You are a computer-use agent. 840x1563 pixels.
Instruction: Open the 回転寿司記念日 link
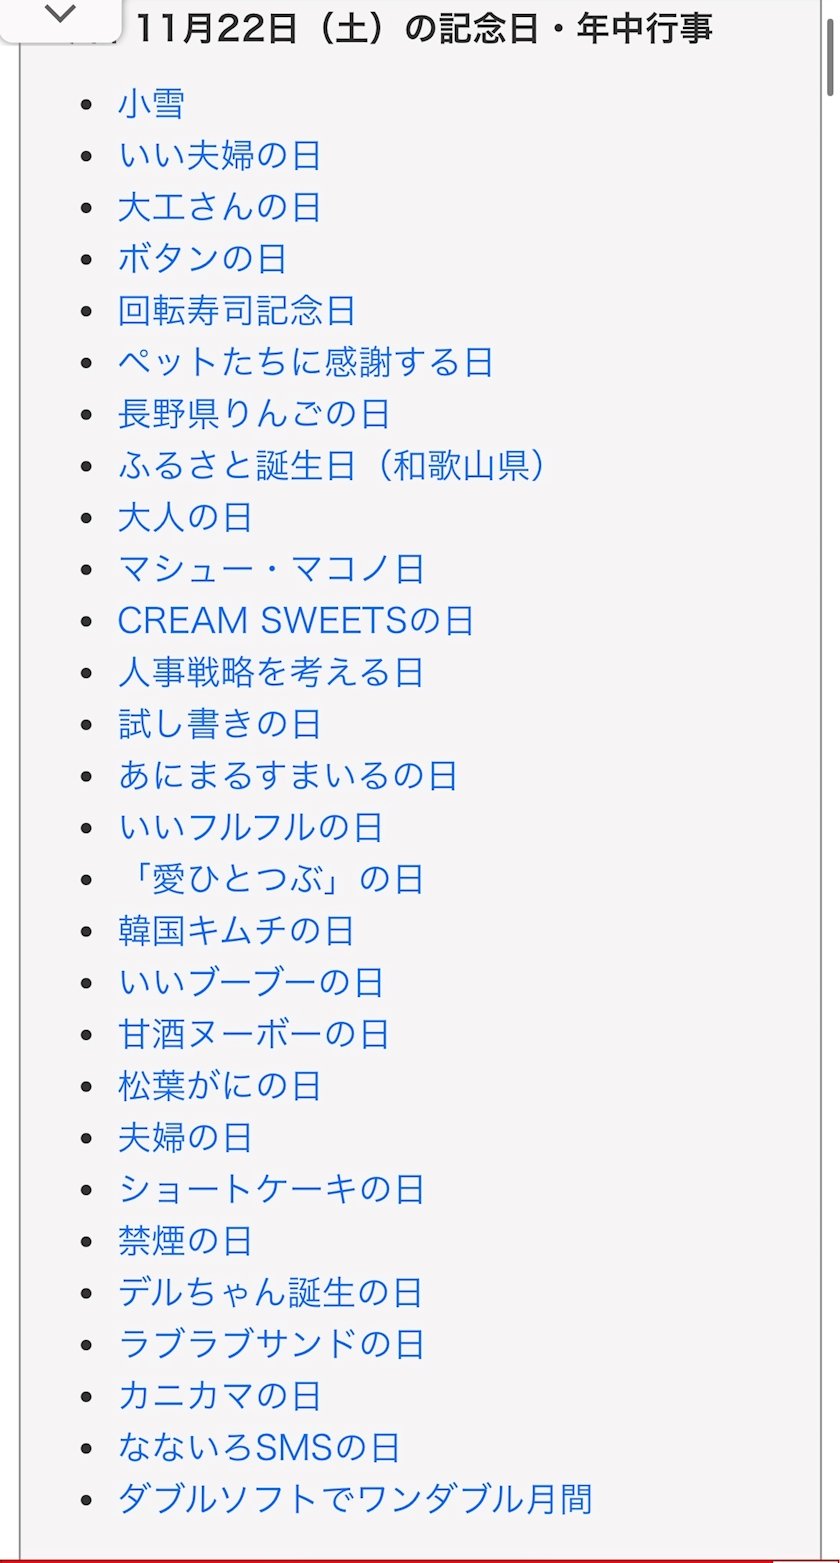click(x=236, y=311)
